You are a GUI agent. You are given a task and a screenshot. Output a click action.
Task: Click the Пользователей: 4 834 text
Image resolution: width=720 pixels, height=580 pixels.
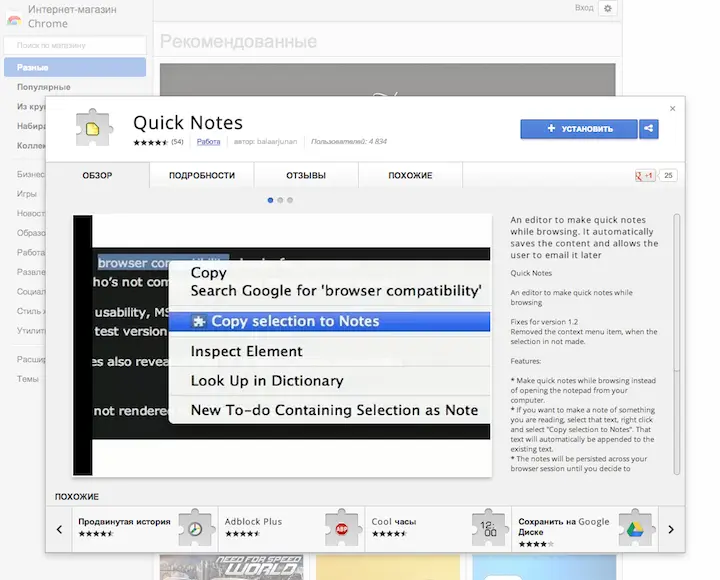349,141
